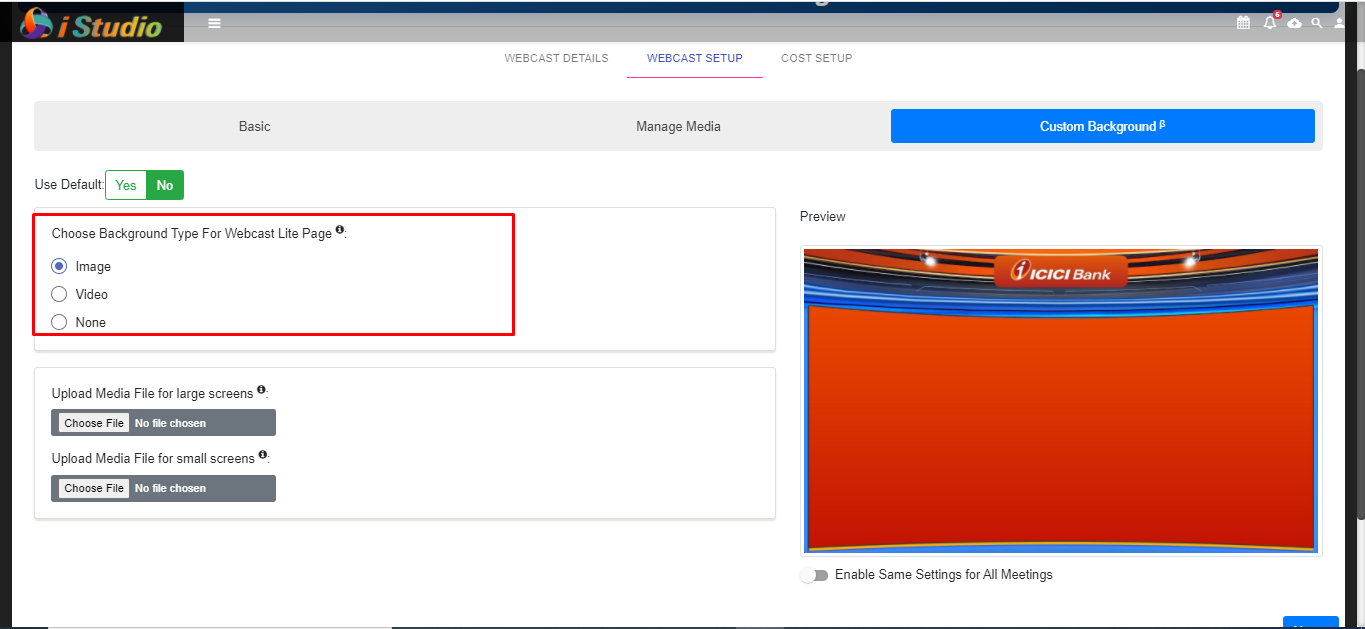Switch to Cost Setup tab
Image resolution: width=1365 pixels, height=629 pixels.
coord(817,58)
